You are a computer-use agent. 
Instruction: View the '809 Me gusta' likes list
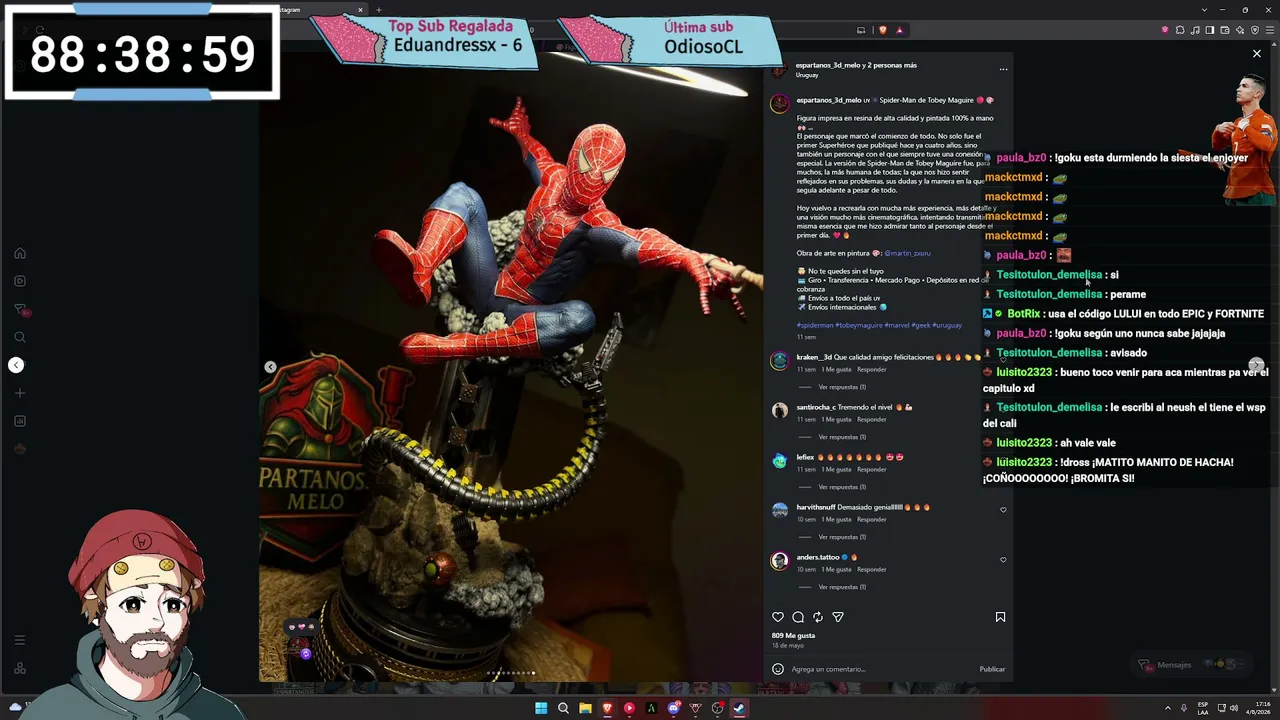[x=793, y=635]
